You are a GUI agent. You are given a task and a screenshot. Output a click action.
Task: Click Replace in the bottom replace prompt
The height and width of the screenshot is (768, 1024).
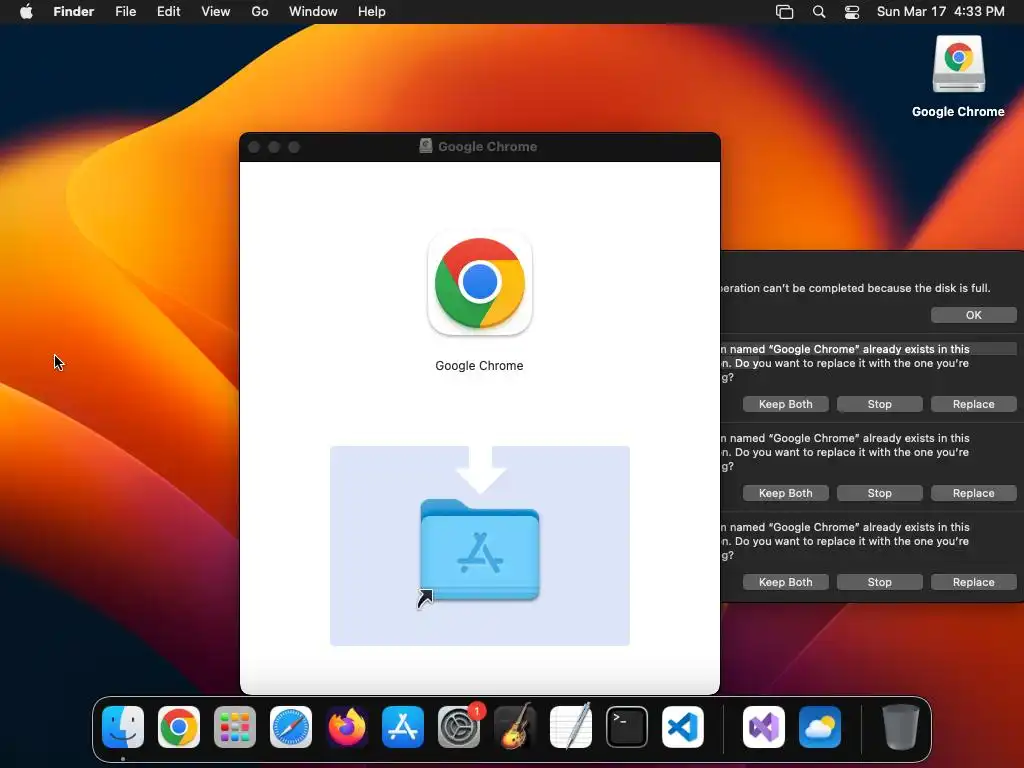(973, 582)
